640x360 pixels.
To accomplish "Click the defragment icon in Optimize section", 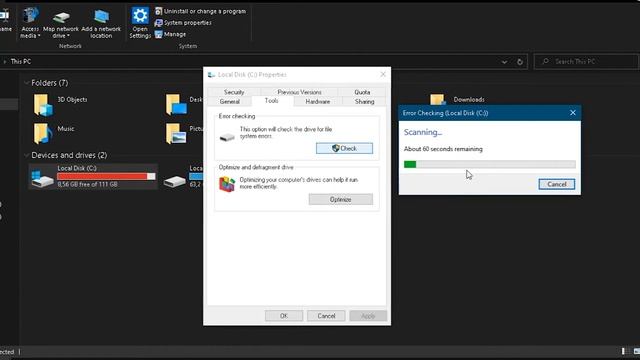I will (227, 184).
